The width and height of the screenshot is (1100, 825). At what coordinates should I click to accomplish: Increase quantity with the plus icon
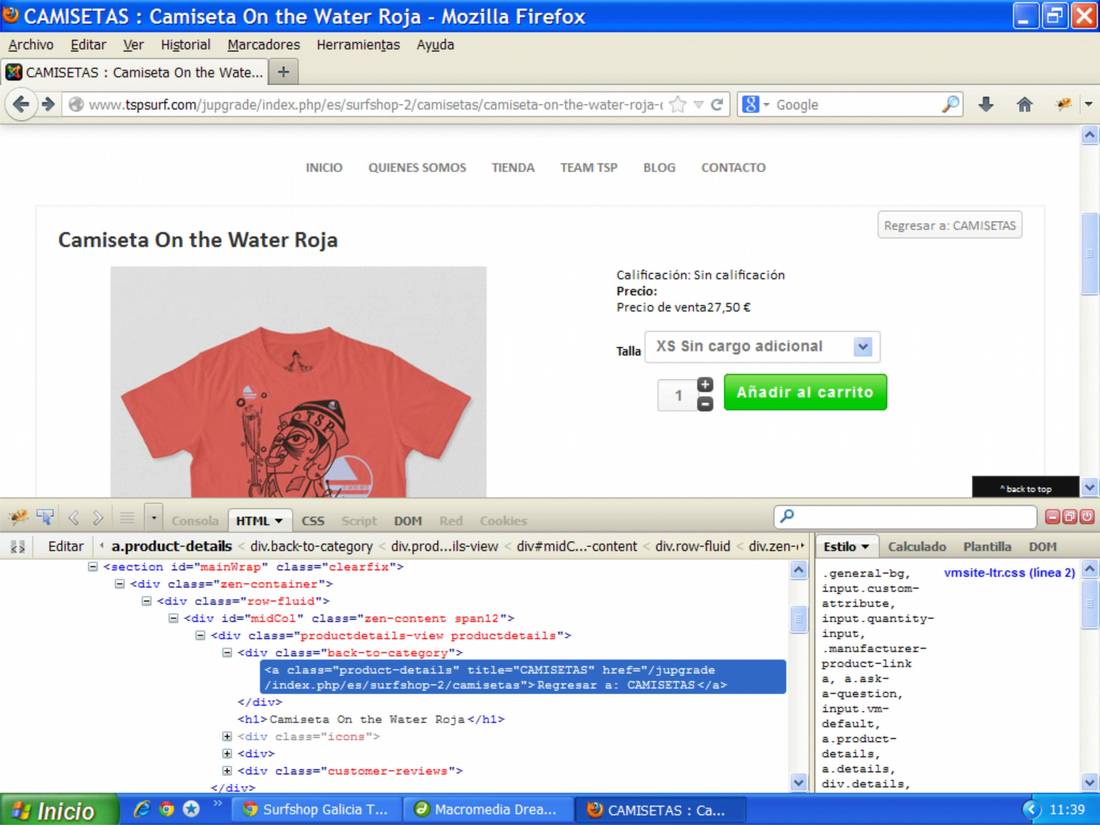(x=705, y=384)
